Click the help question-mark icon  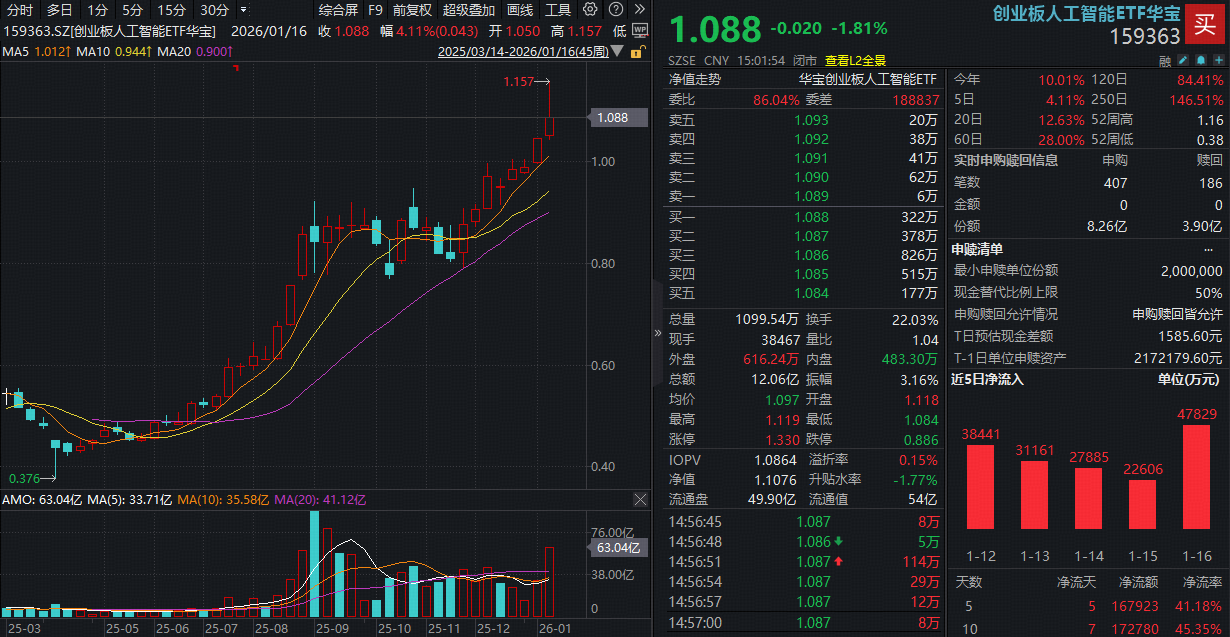[x=615, y=9]
